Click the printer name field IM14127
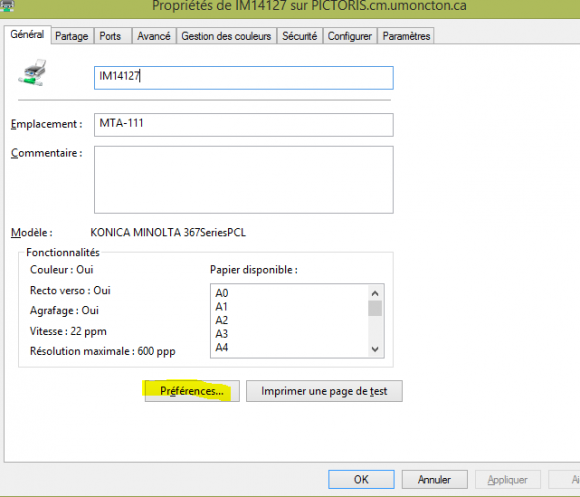The image size is (580, 497). click(x=244, y=78)
